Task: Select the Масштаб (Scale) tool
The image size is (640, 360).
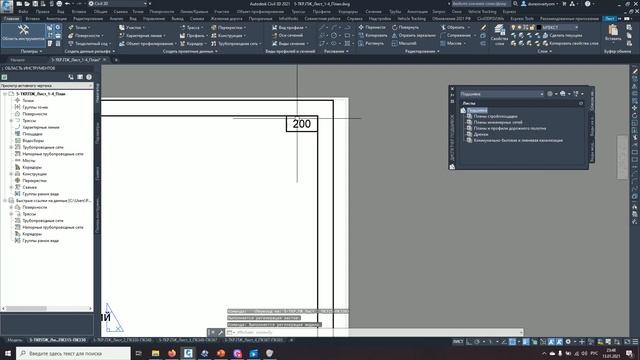Action: click(404, 43)
